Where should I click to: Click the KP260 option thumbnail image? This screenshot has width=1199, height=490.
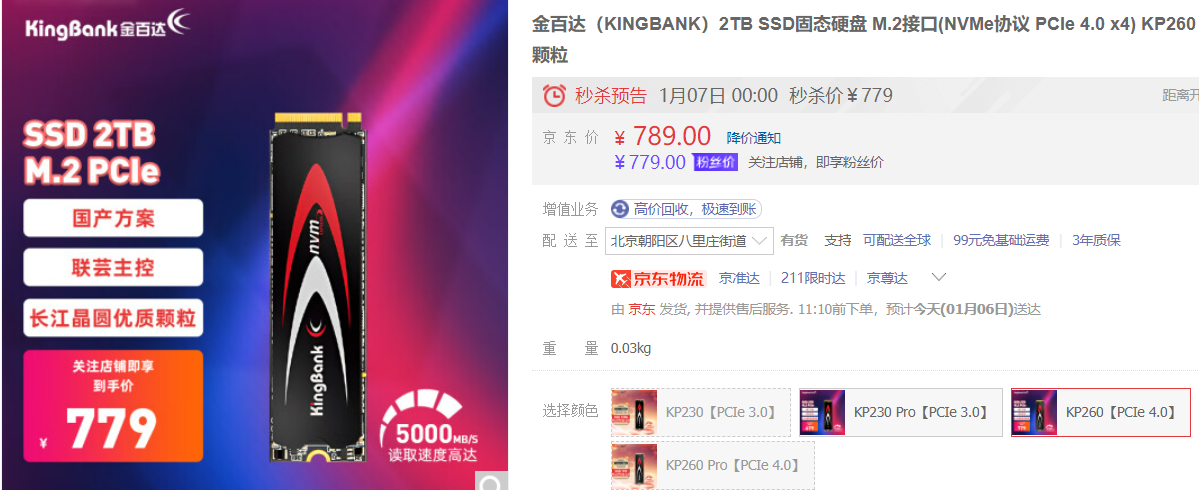1035,412
